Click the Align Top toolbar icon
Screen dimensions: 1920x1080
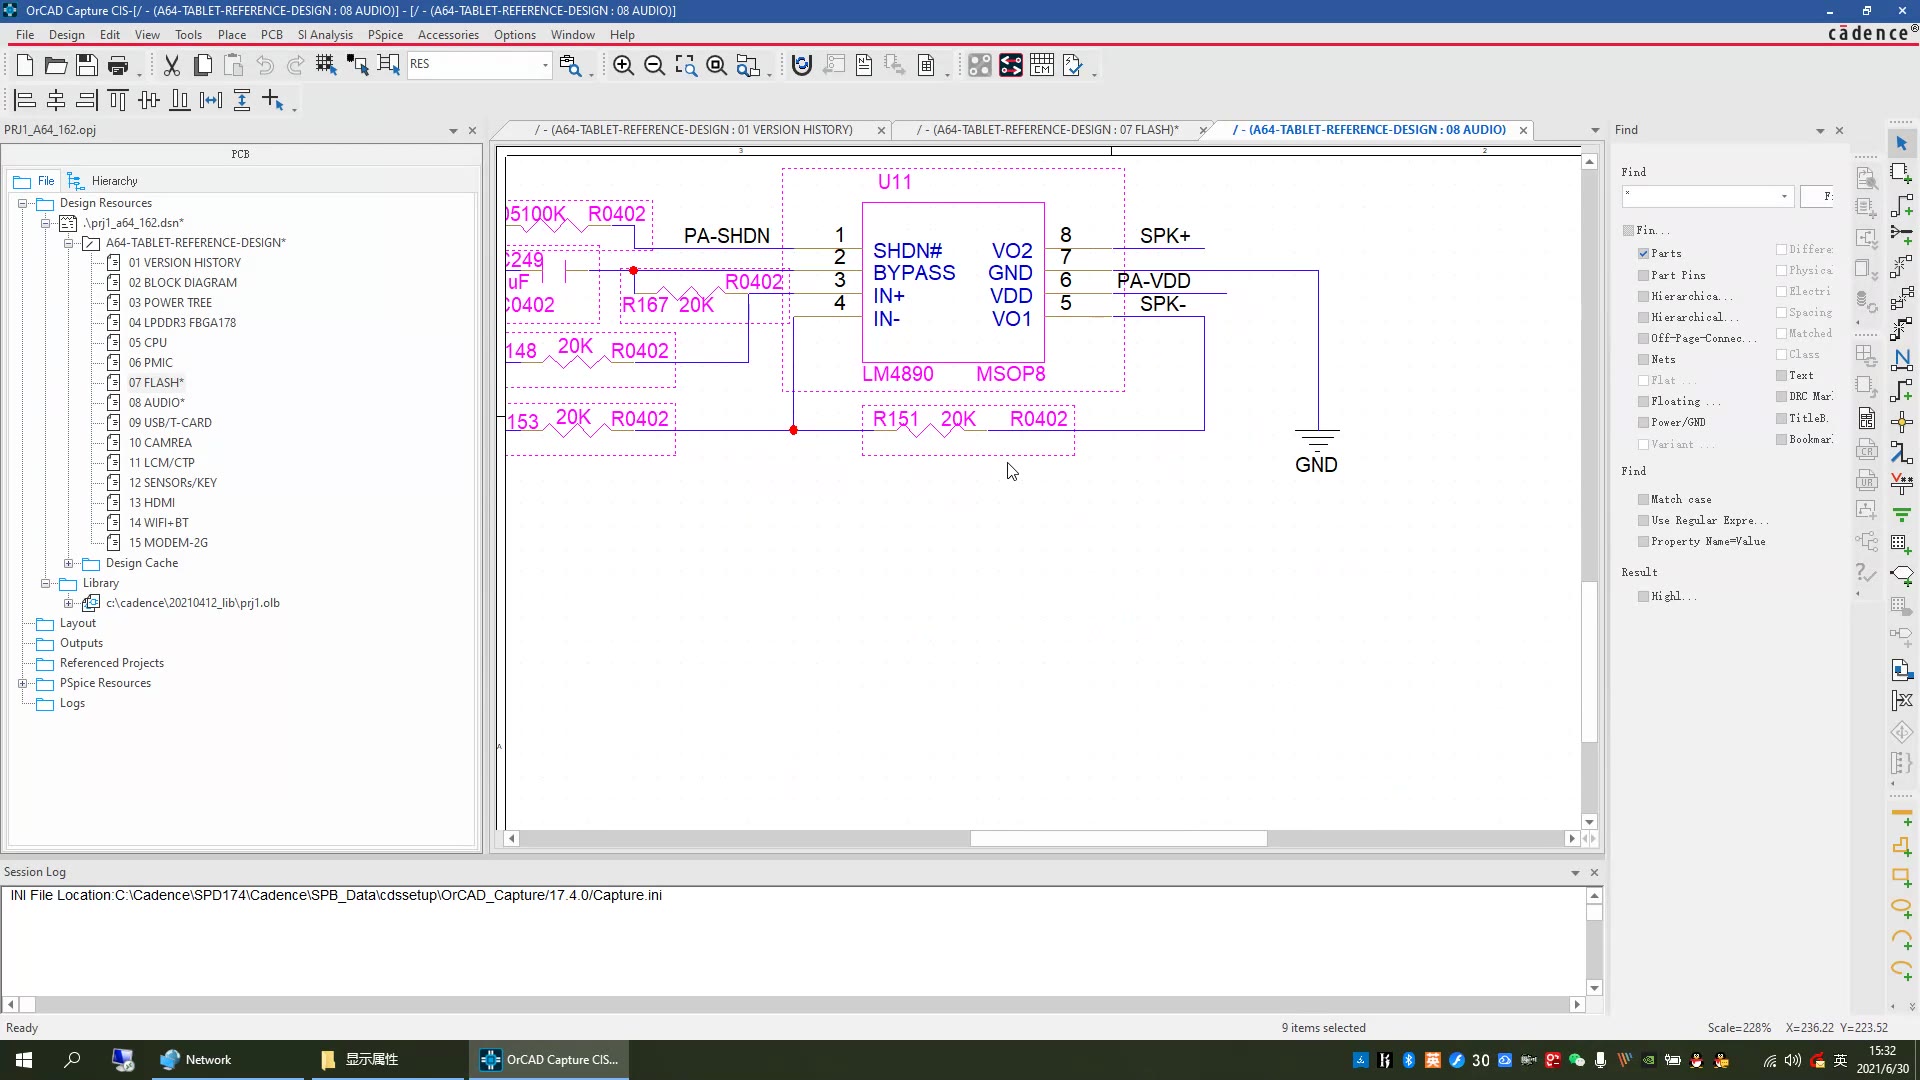(x=118, y=100)
